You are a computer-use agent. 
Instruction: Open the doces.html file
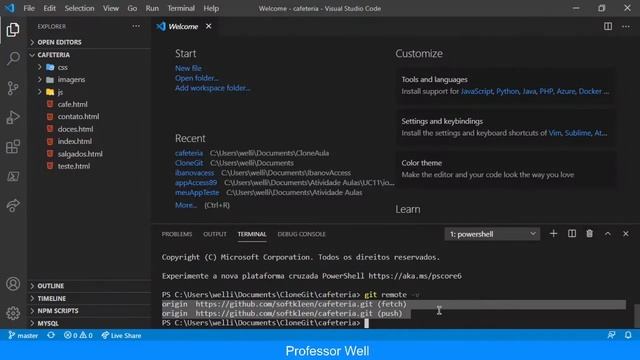[75, 129]
